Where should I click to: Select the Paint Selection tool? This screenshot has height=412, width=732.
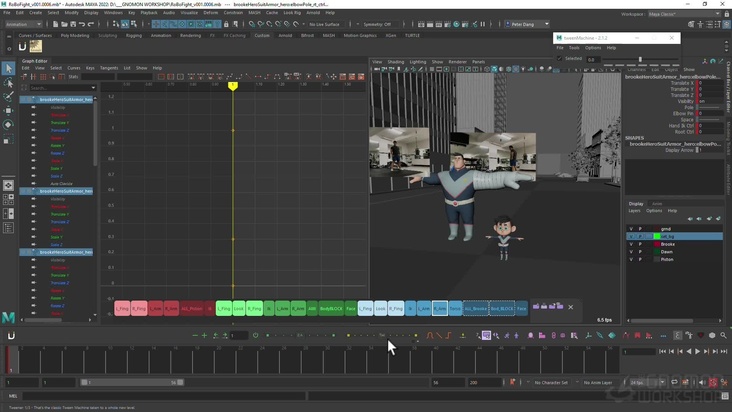pyautogui.click(x=8, y=97)
